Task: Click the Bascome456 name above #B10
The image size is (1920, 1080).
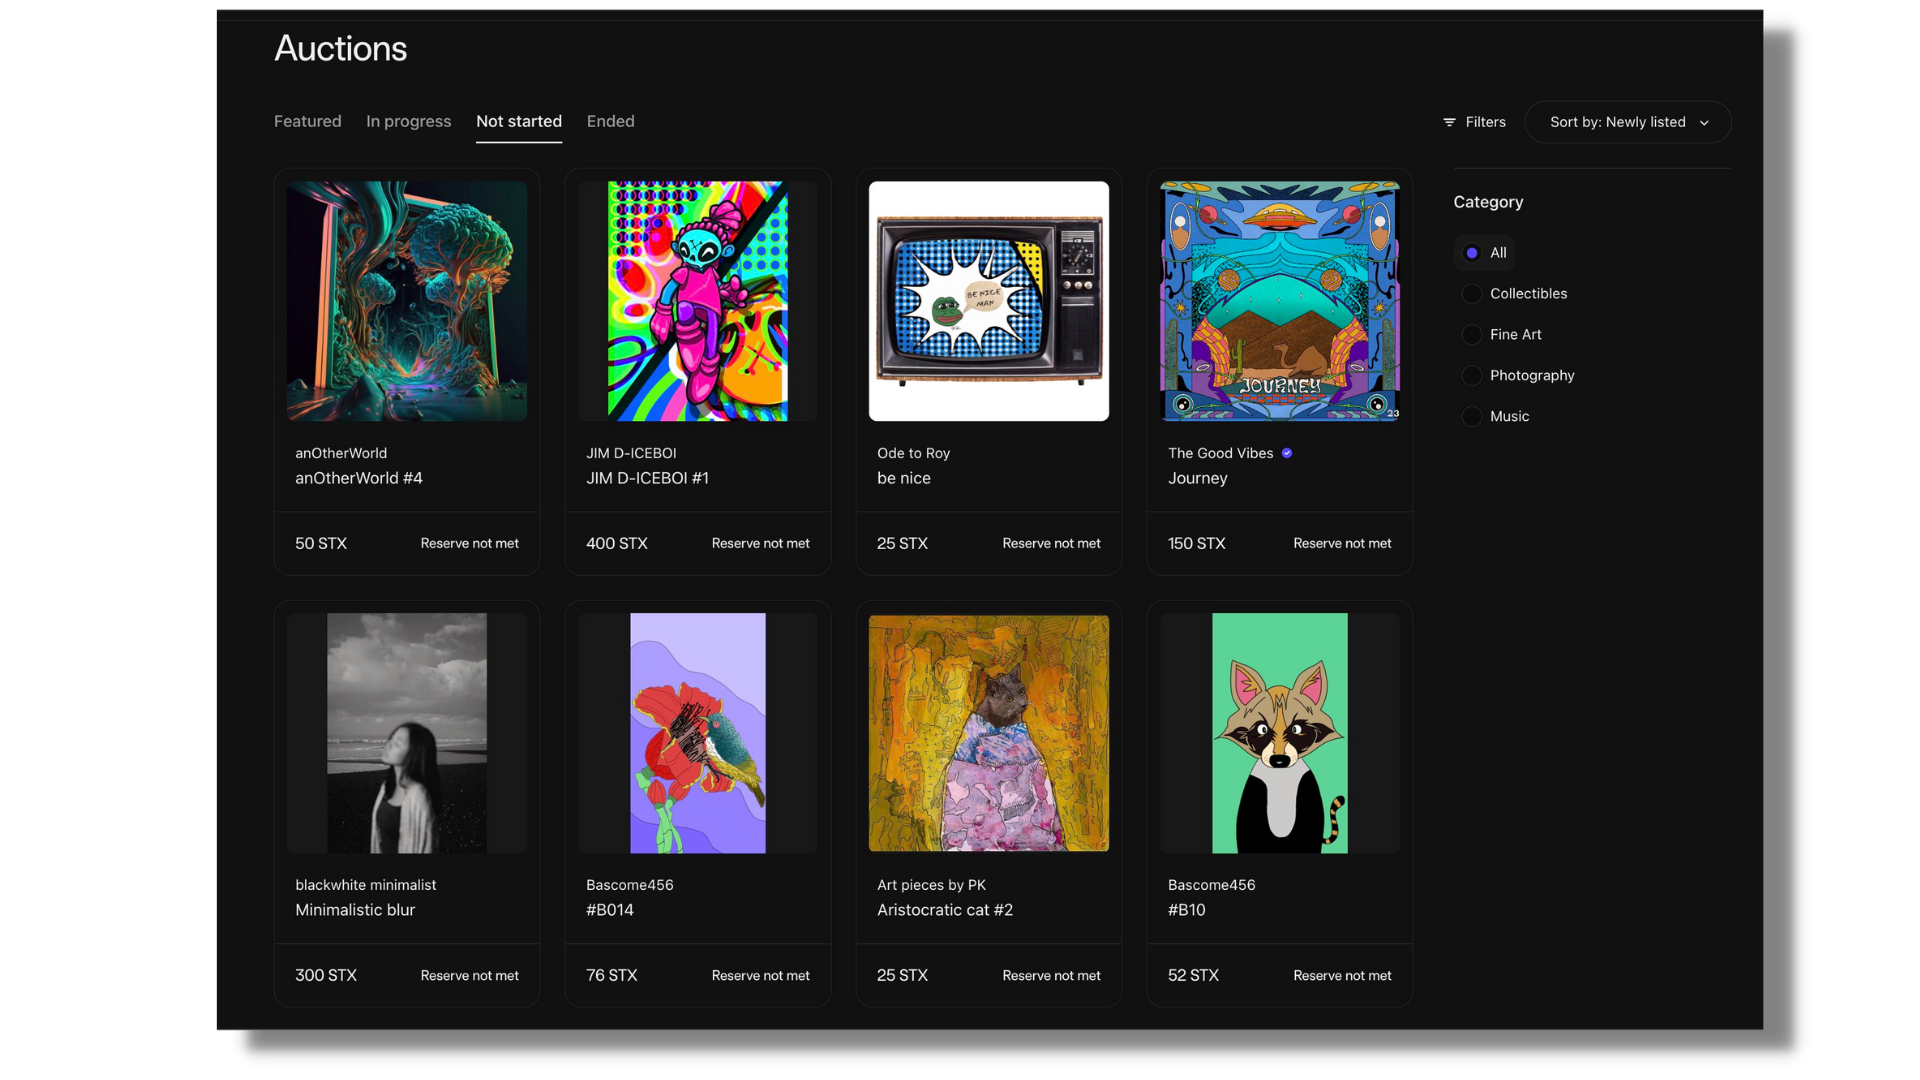Action: point(1212,885)
